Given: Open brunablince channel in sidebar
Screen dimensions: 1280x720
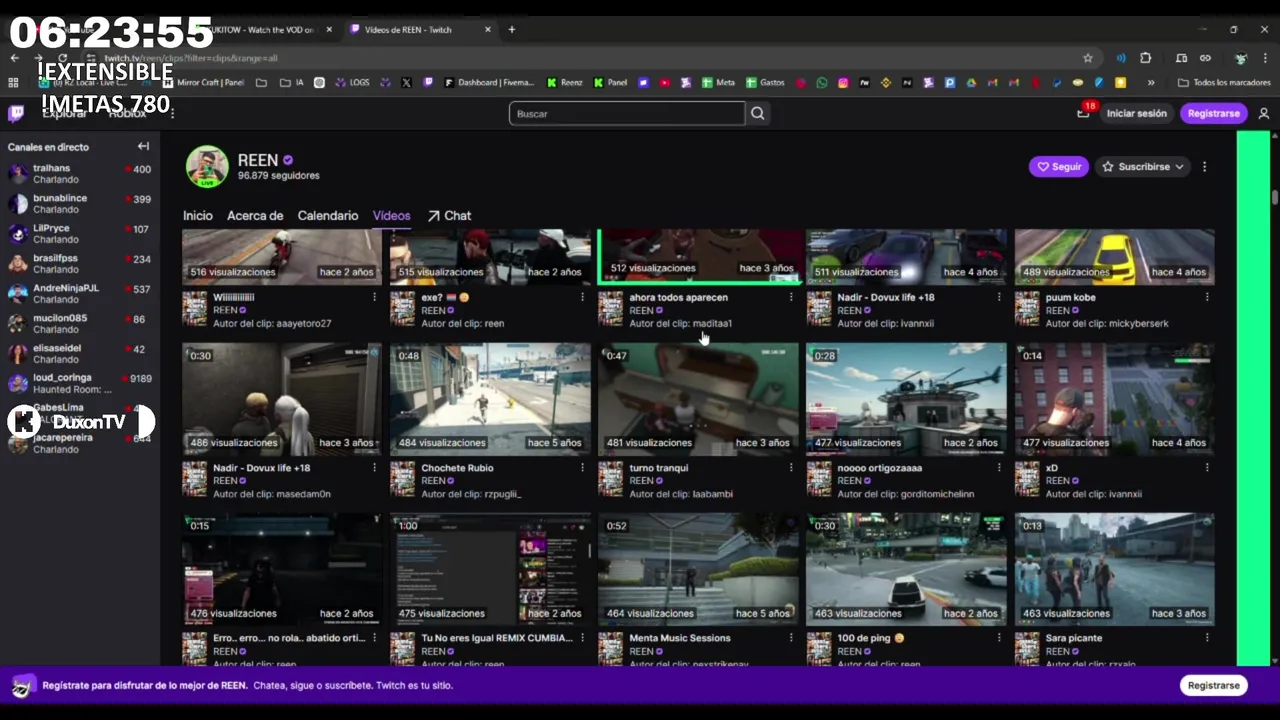Looking at the screenshot, I should point(79,204).
